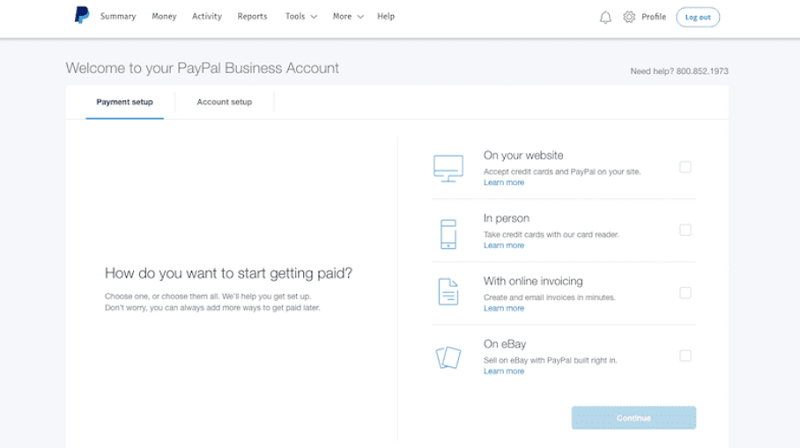The width and height of the screenshot is (800, 448).
Task: Click 'Create and email invoices in minutes' text
Action: pyautogui.click(x=549, y=297)
